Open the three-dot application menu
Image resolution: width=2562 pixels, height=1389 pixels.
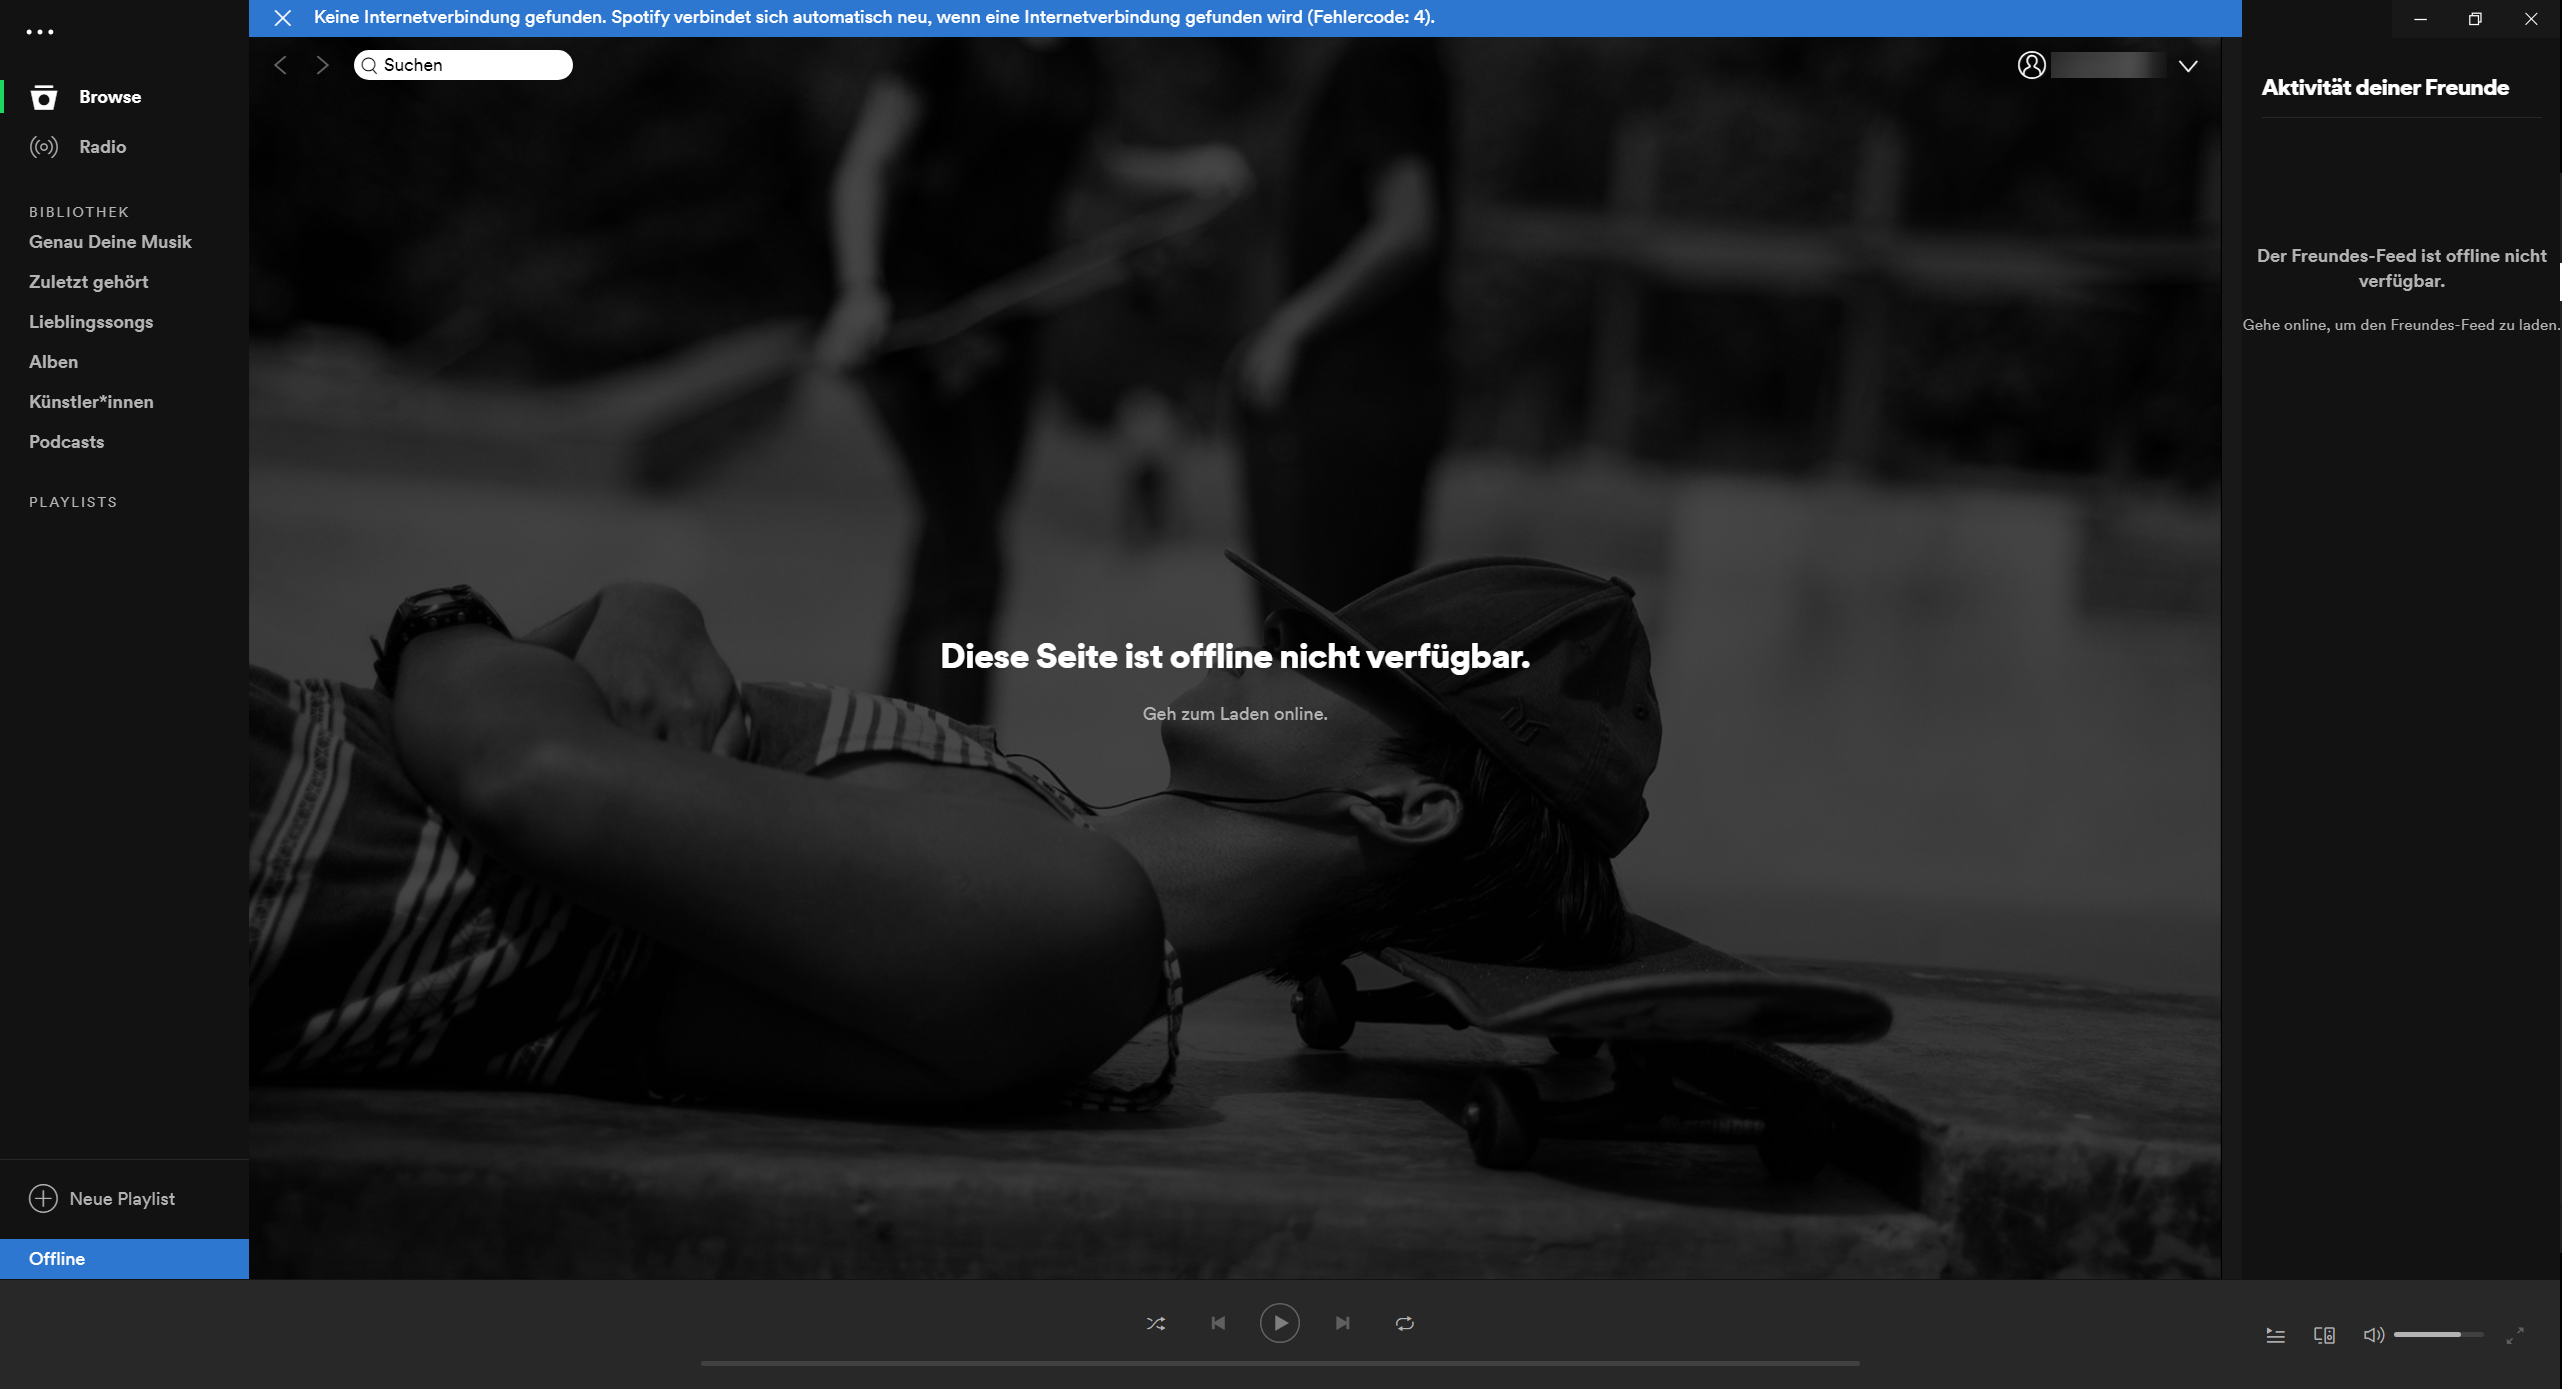pyautogui.click(x=40, y=32)
